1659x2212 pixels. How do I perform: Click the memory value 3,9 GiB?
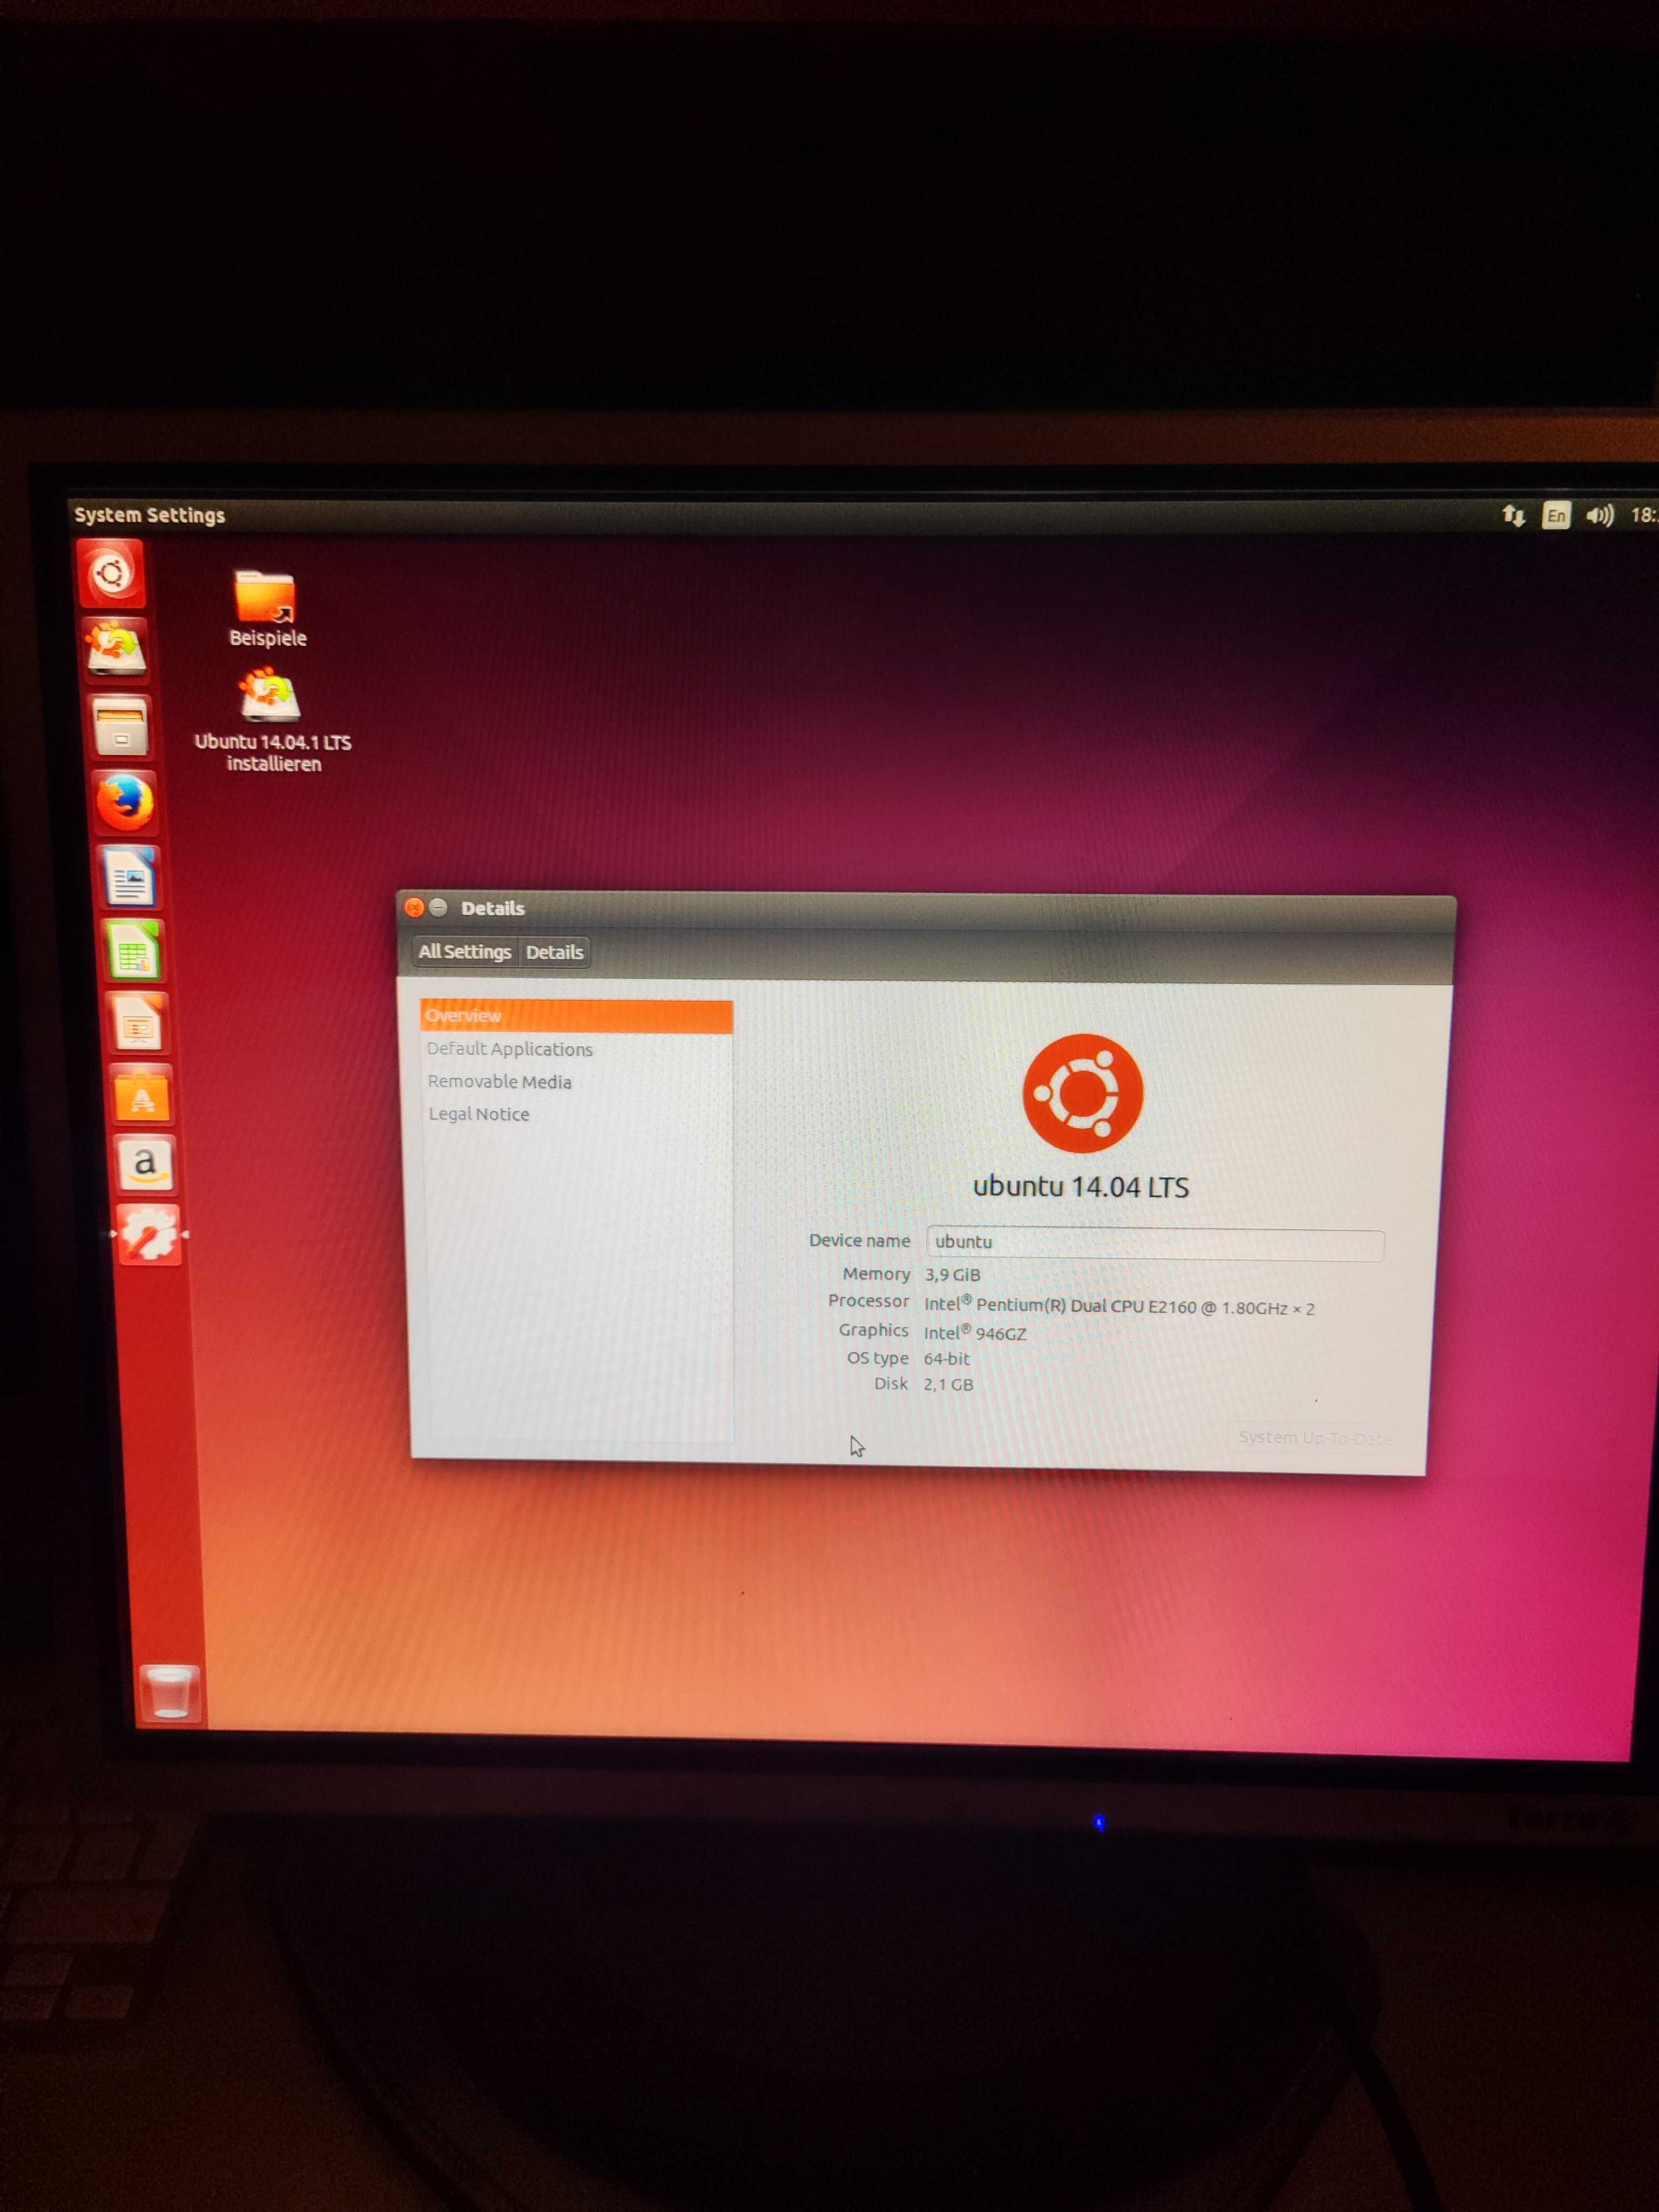952,1275
